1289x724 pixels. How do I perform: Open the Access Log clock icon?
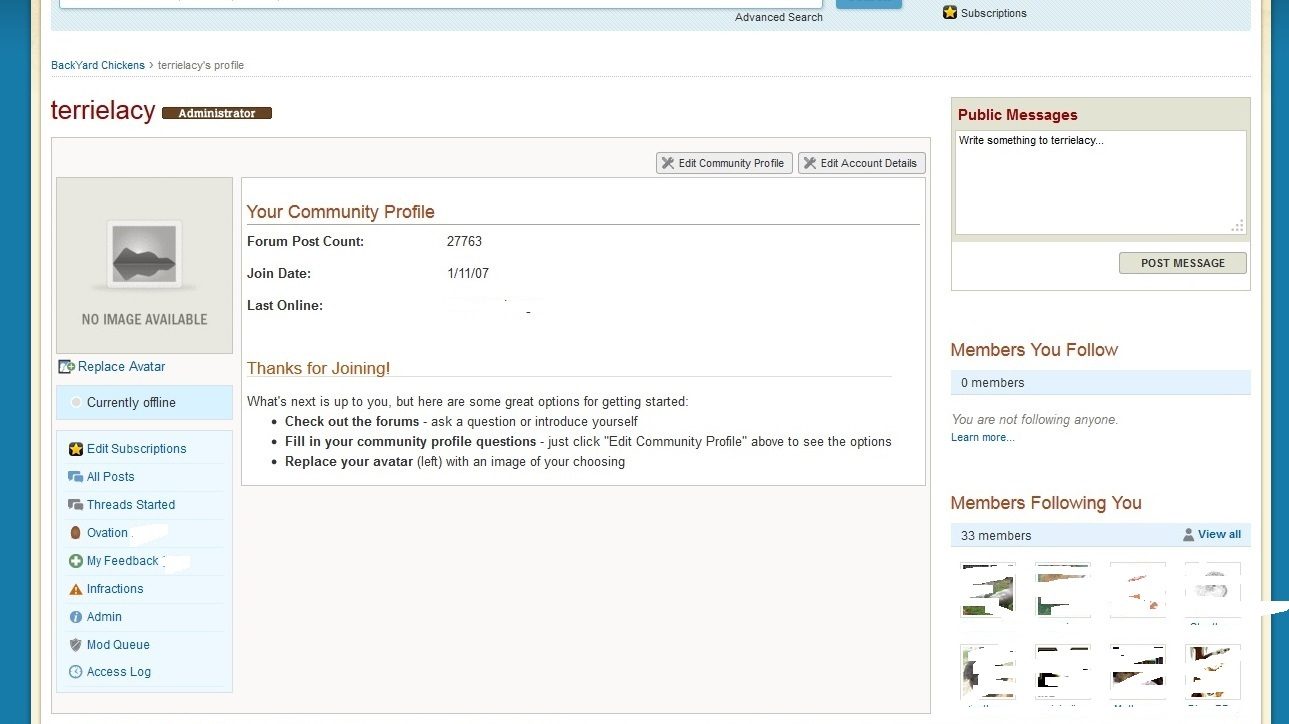(75, 672)
